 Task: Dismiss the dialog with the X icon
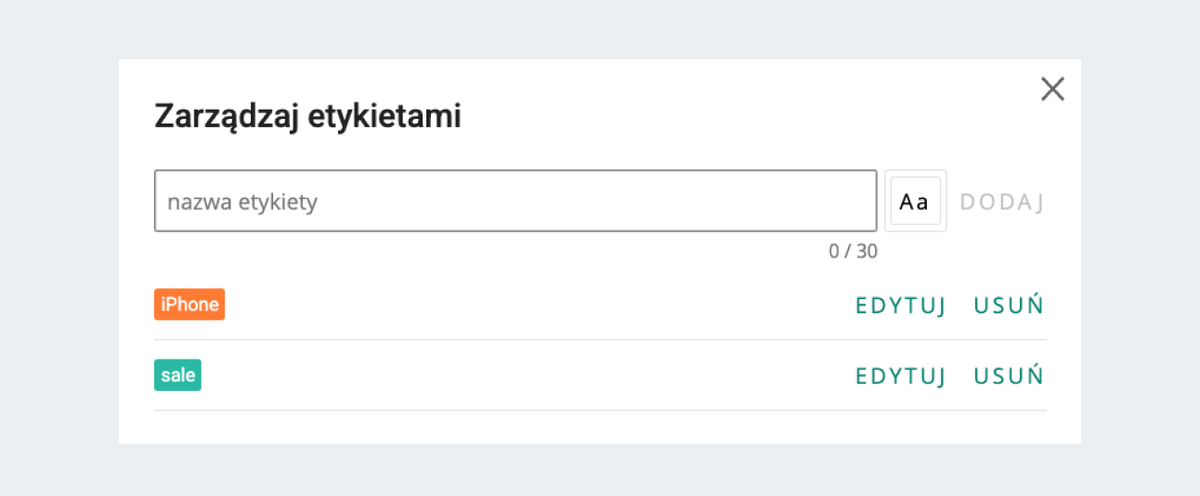pos(1052,90)
